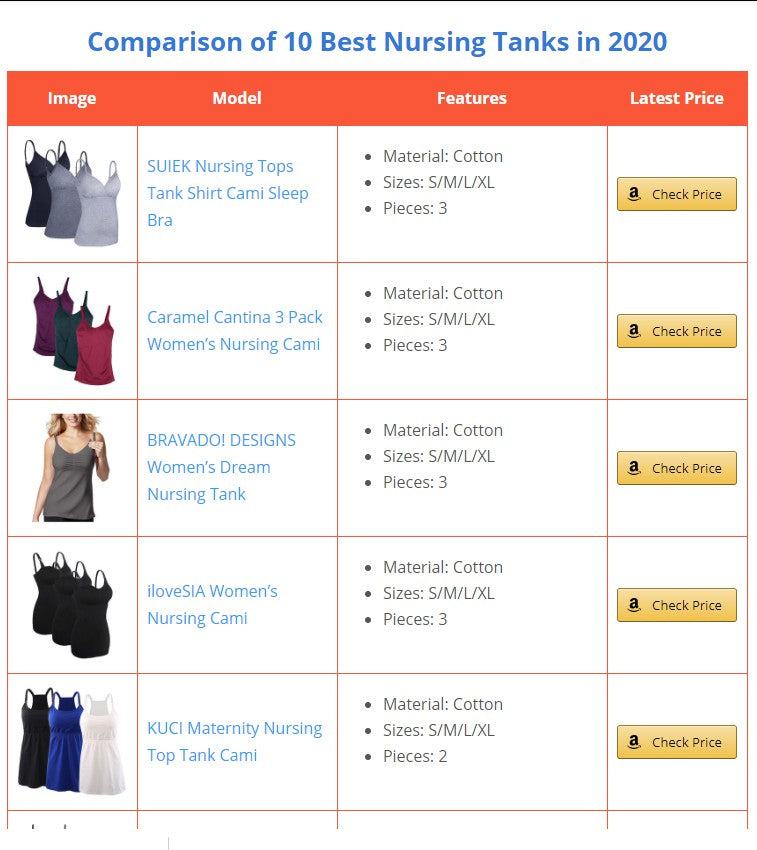Check Price for SUIEK nursing tops

click(x=677, y=194)
